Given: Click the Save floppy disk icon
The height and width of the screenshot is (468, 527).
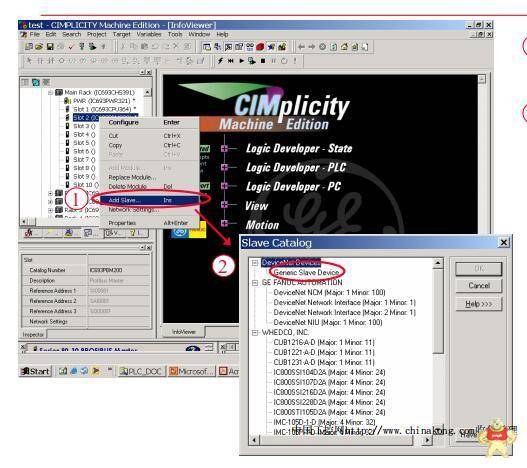Looking at the screenshot, I should click(x=50, y=47).
